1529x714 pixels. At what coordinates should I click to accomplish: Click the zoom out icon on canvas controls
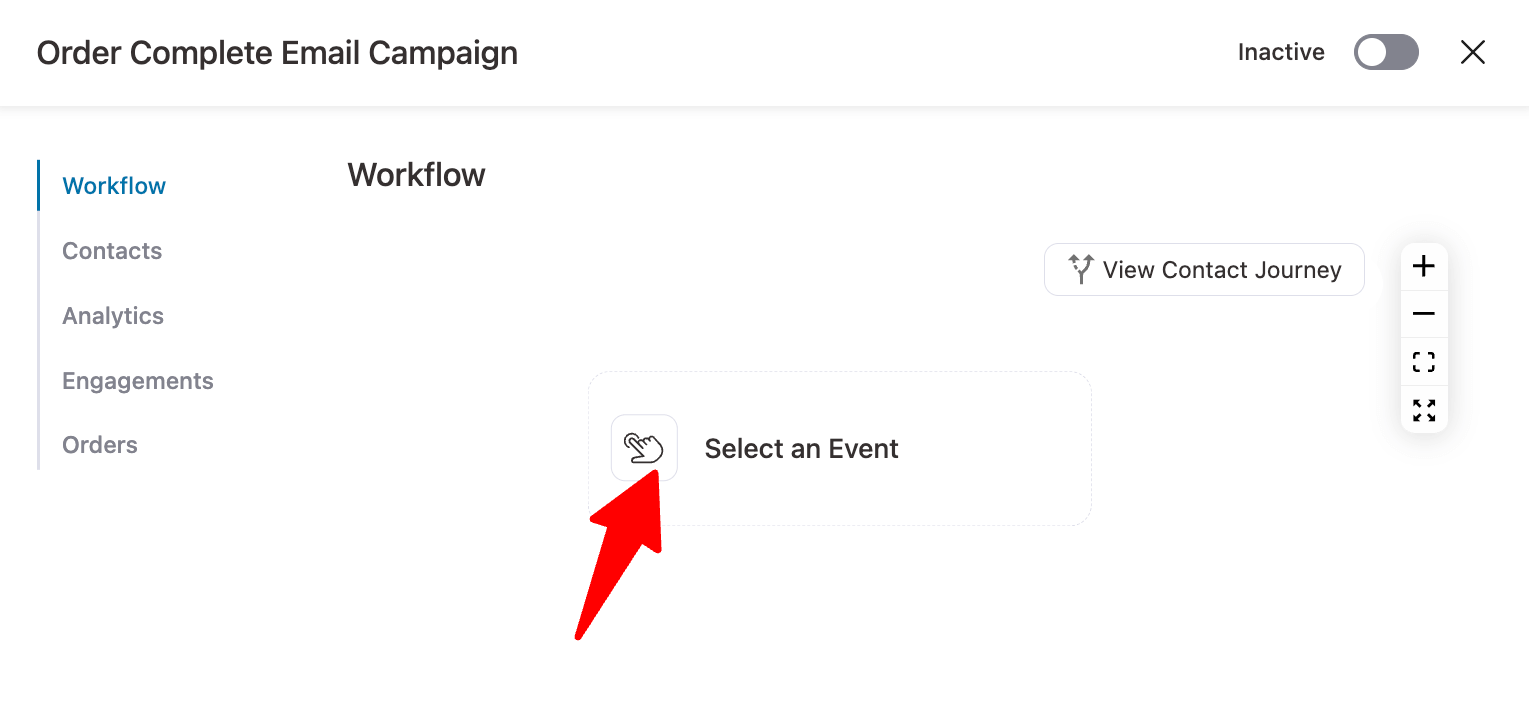click(x=1423, y=313)
